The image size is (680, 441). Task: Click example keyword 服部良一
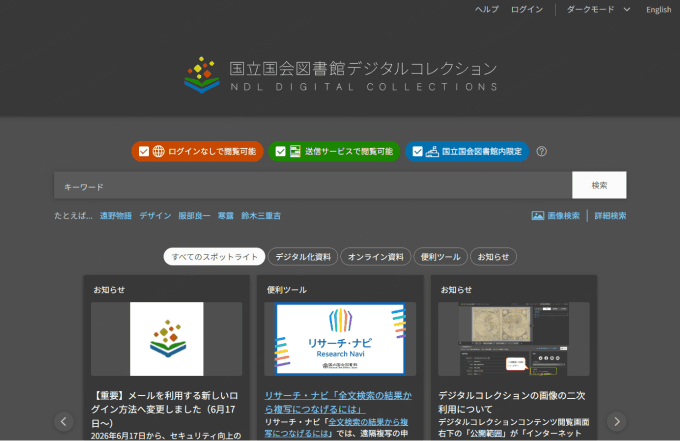pos(194,216)
